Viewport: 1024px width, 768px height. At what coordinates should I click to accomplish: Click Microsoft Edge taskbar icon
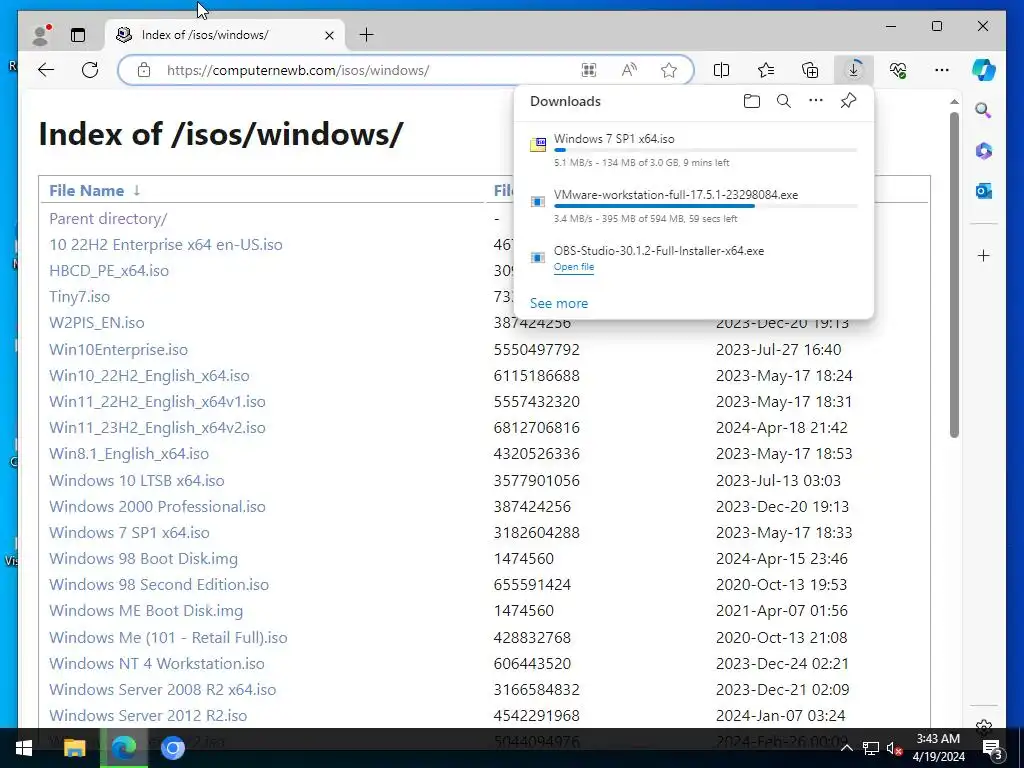123,748
